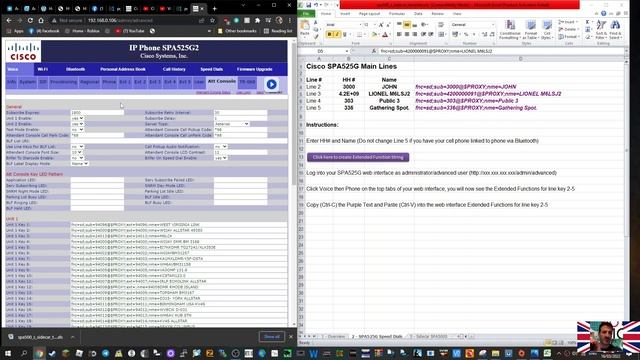The image size is (640, 360).
Task: Open Use Line Keys For BLF List dropdown
Action: point(78,146)
